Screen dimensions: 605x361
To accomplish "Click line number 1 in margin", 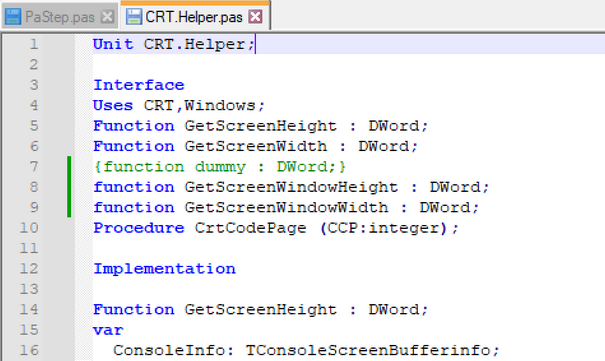I will pos(34,44).
